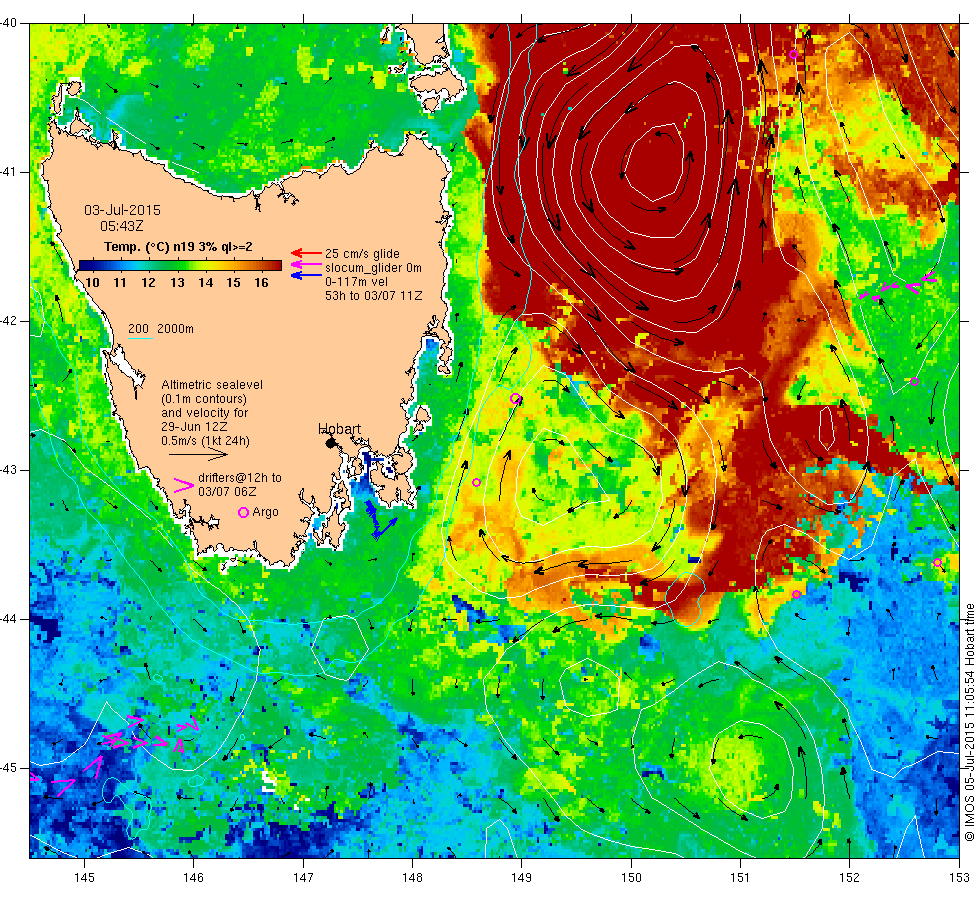This screenshot has width=980, height=900.
Task: Click the 151 longitude axis label
Action: point(740,878)
